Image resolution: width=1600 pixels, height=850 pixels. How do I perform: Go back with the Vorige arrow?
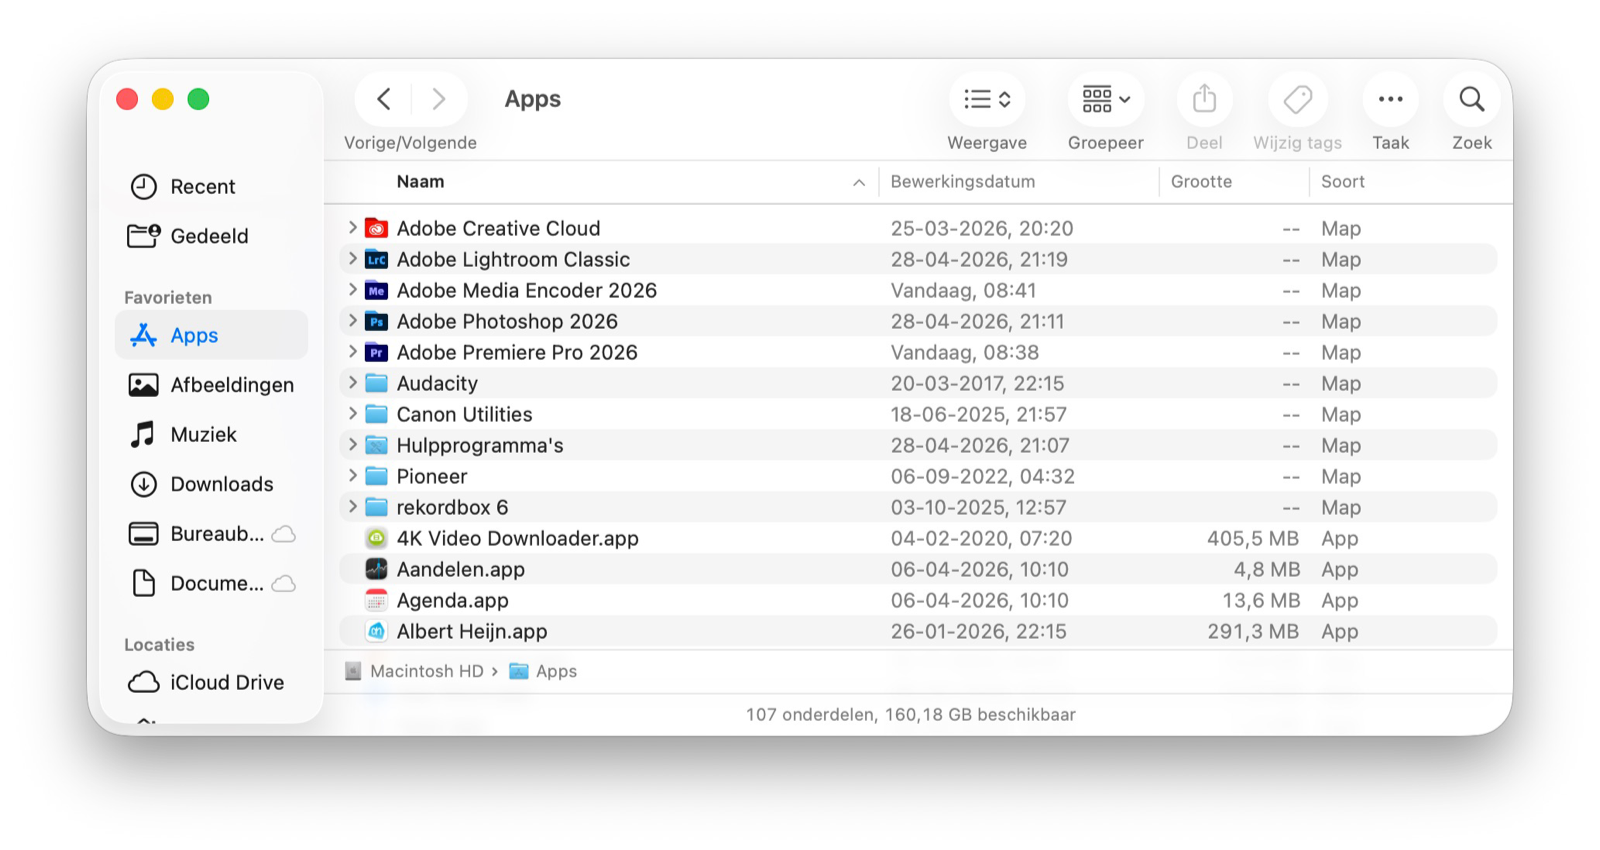click(x=384, y=99)
